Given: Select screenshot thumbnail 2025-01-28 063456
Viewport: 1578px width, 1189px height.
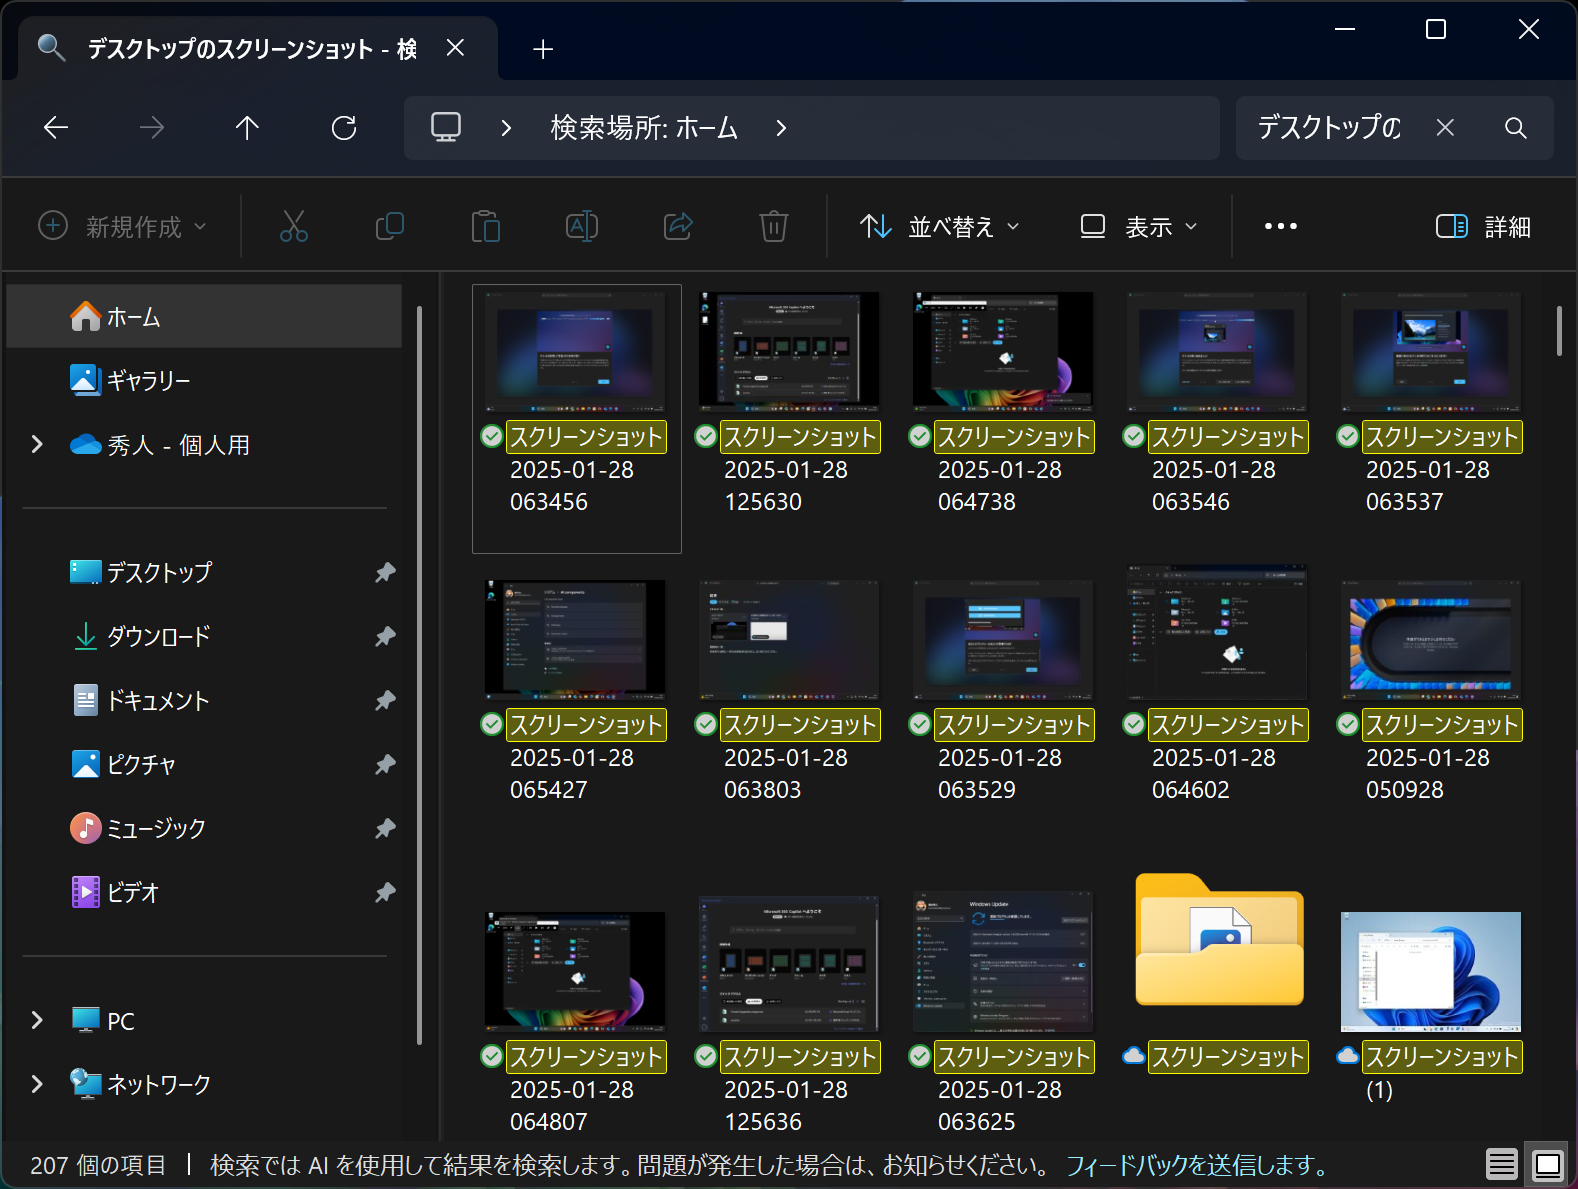Looking at the screenshot, I should (x=575, y=351).
